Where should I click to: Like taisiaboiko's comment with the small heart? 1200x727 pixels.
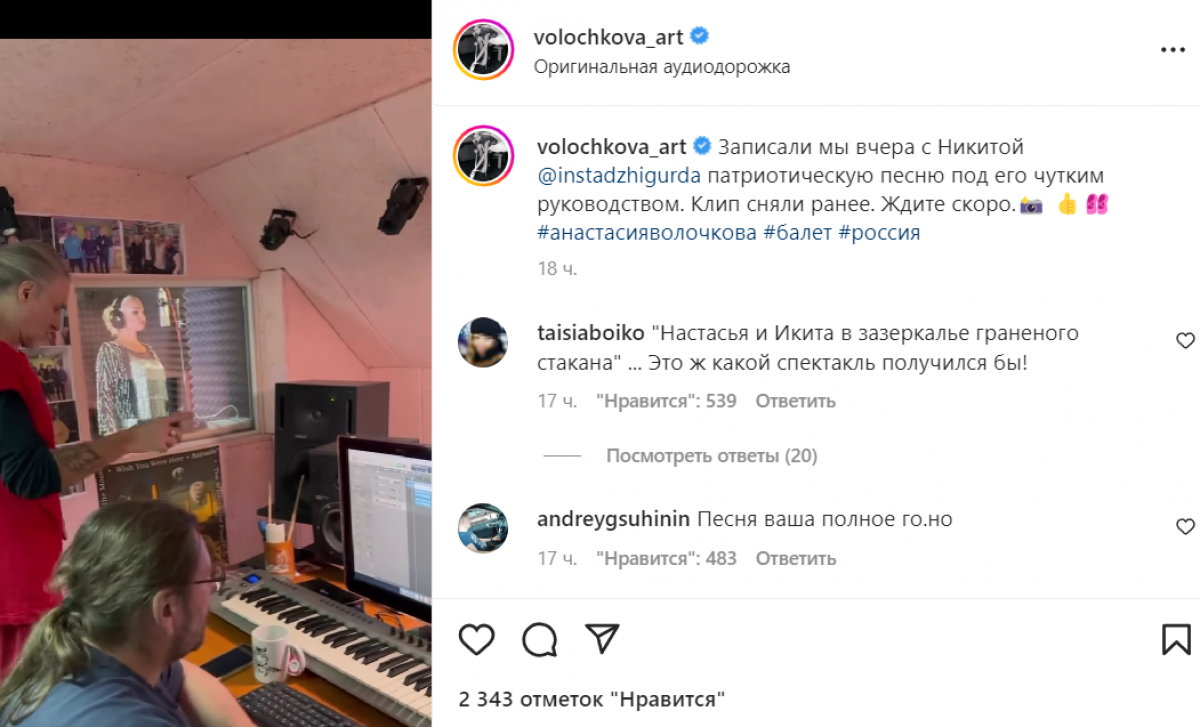pos(1185,341)
